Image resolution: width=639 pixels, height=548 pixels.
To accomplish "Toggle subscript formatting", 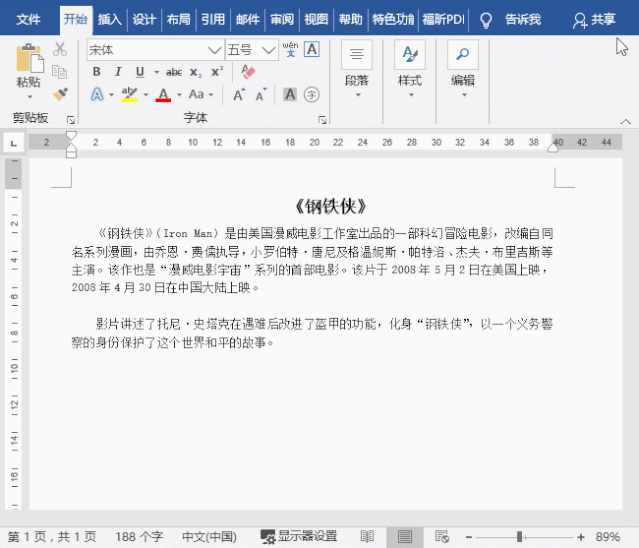I will point(196,73).
